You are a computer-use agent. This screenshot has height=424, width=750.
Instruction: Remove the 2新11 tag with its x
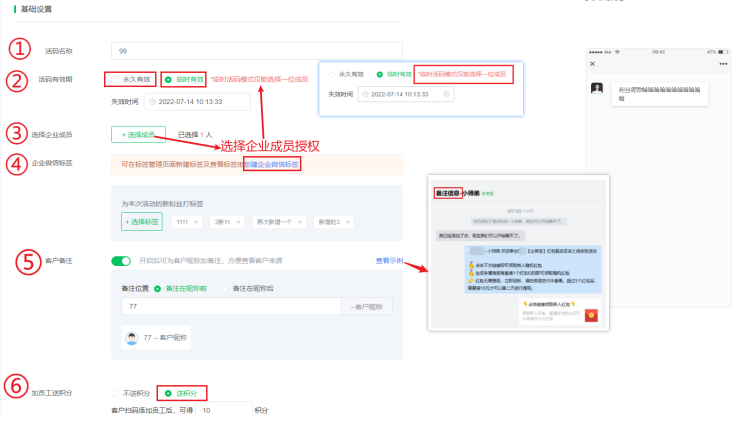(x=238, y=222)
